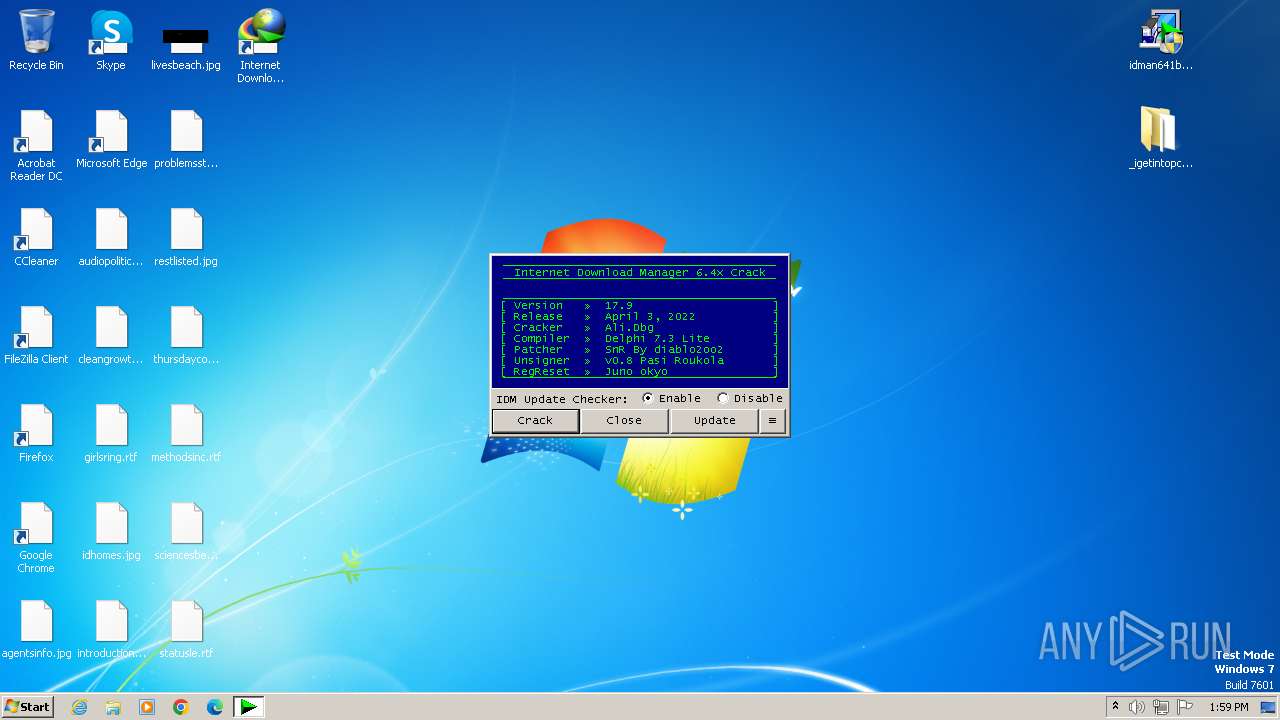
Task: Select the methodsinc.rtf file icon
Action: point(186,434)
